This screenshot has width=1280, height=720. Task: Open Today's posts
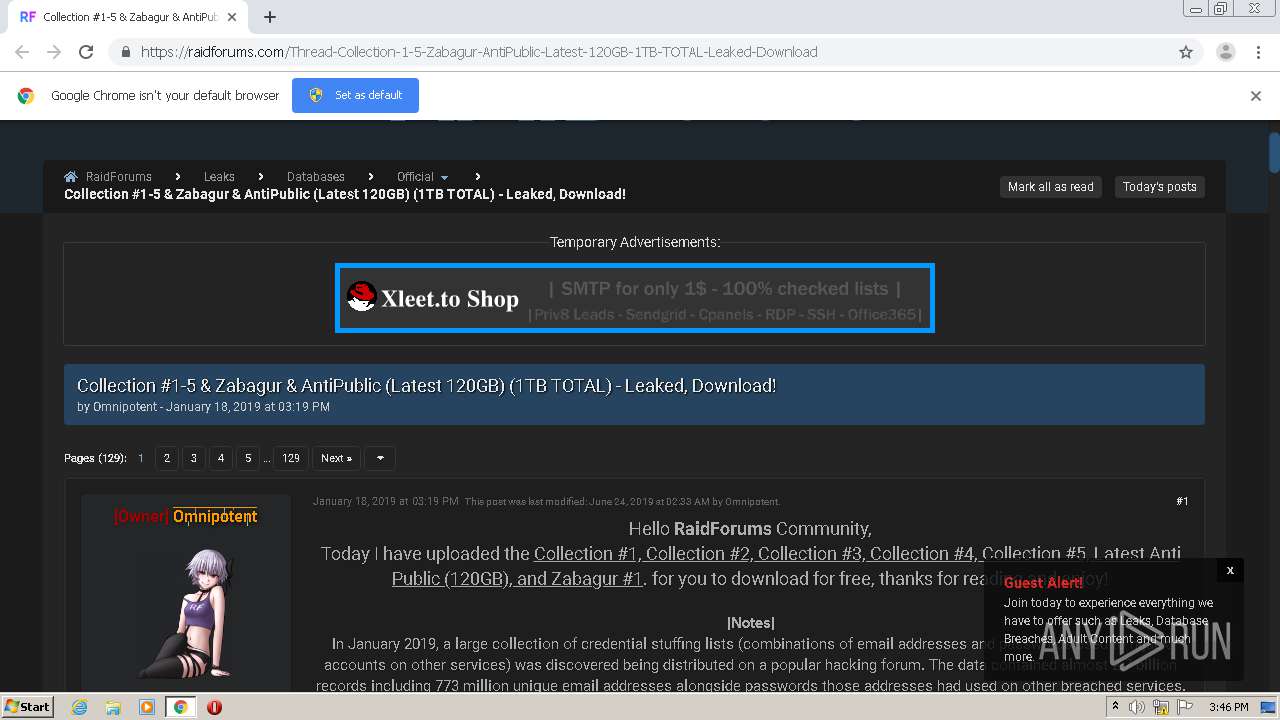1159,187
